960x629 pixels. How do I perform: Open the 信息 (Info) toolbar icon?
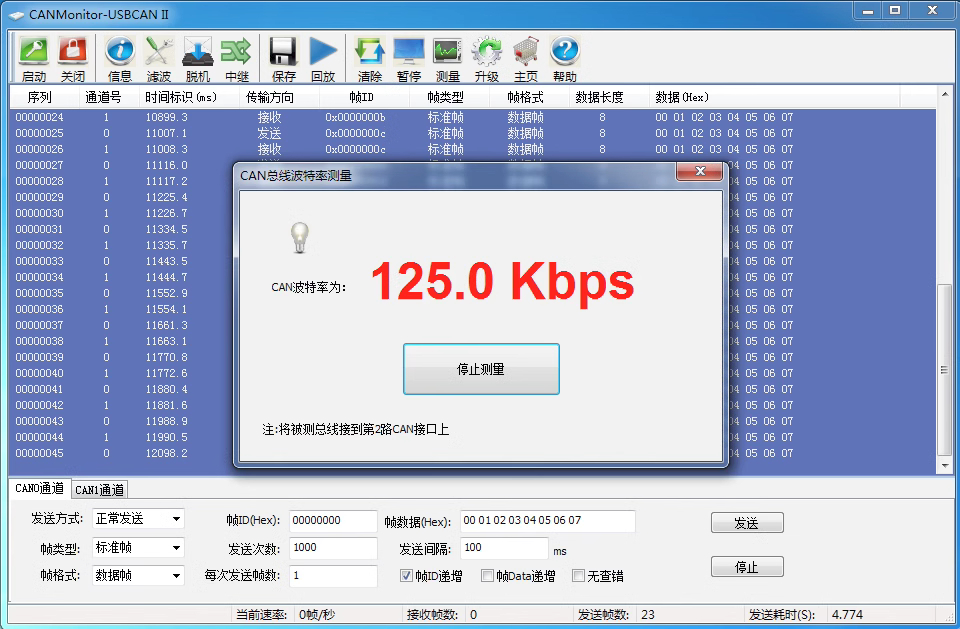pyautogui.click(x=120, y=56)
